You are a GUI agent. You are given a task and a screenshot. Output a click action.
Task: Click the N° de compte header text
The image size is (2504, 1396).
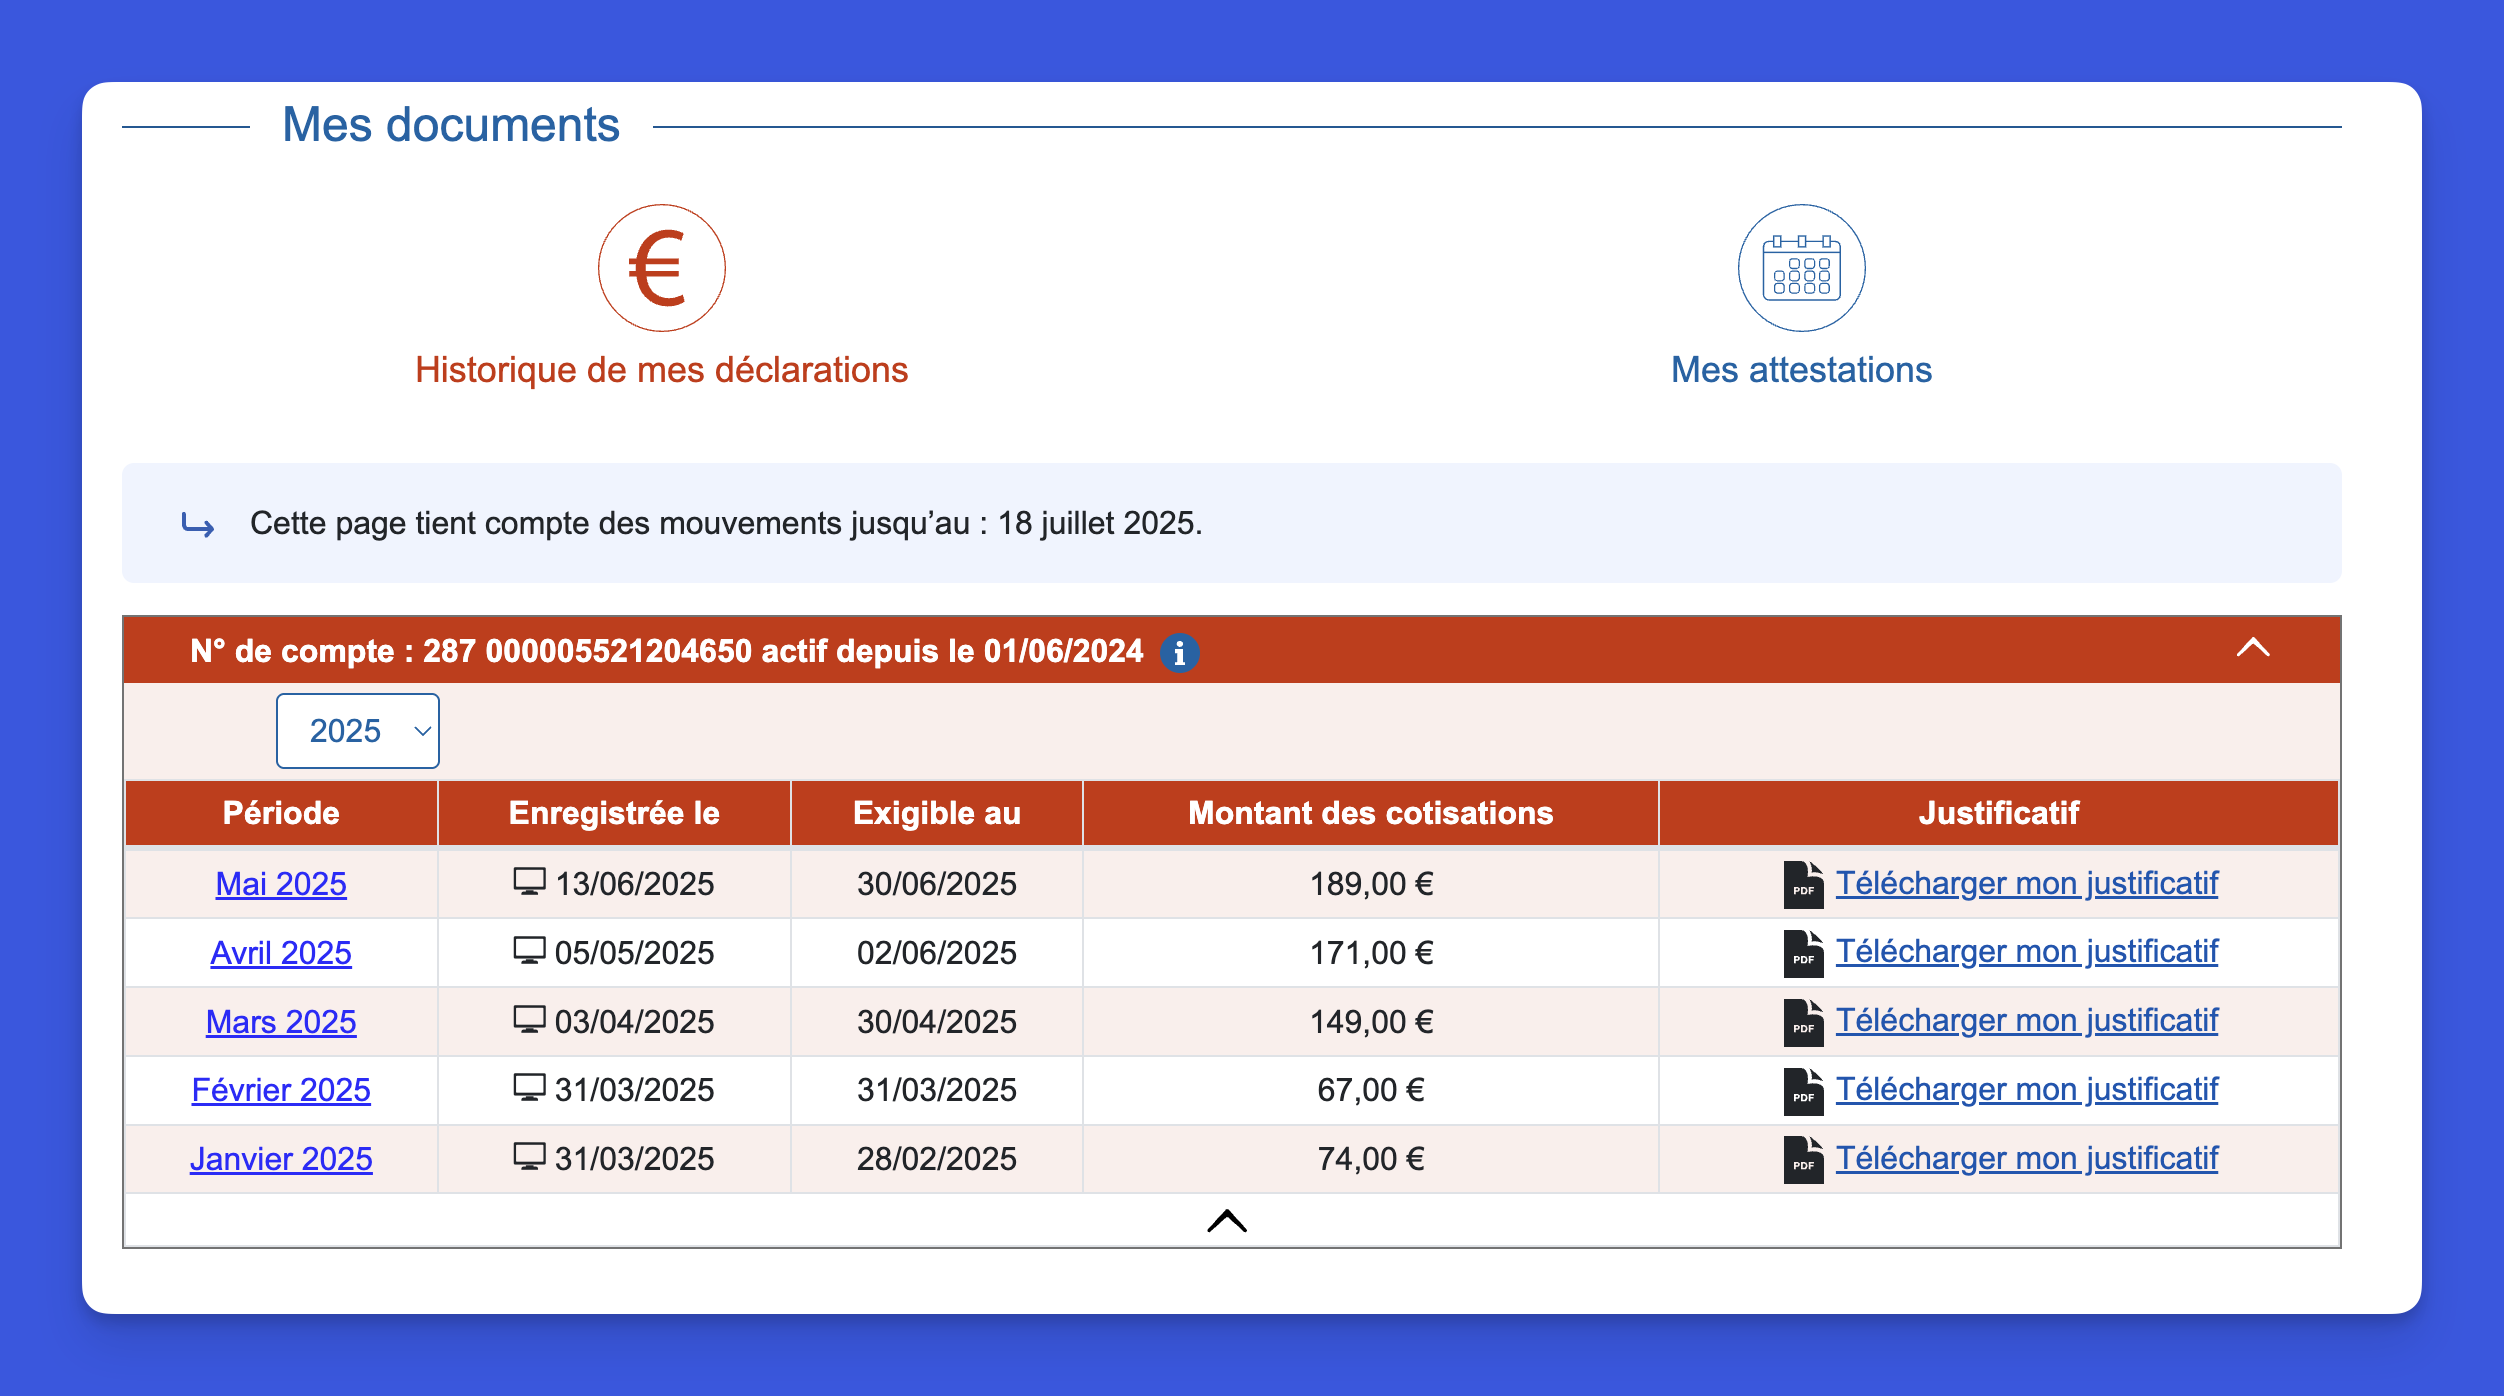click(666, 651)
